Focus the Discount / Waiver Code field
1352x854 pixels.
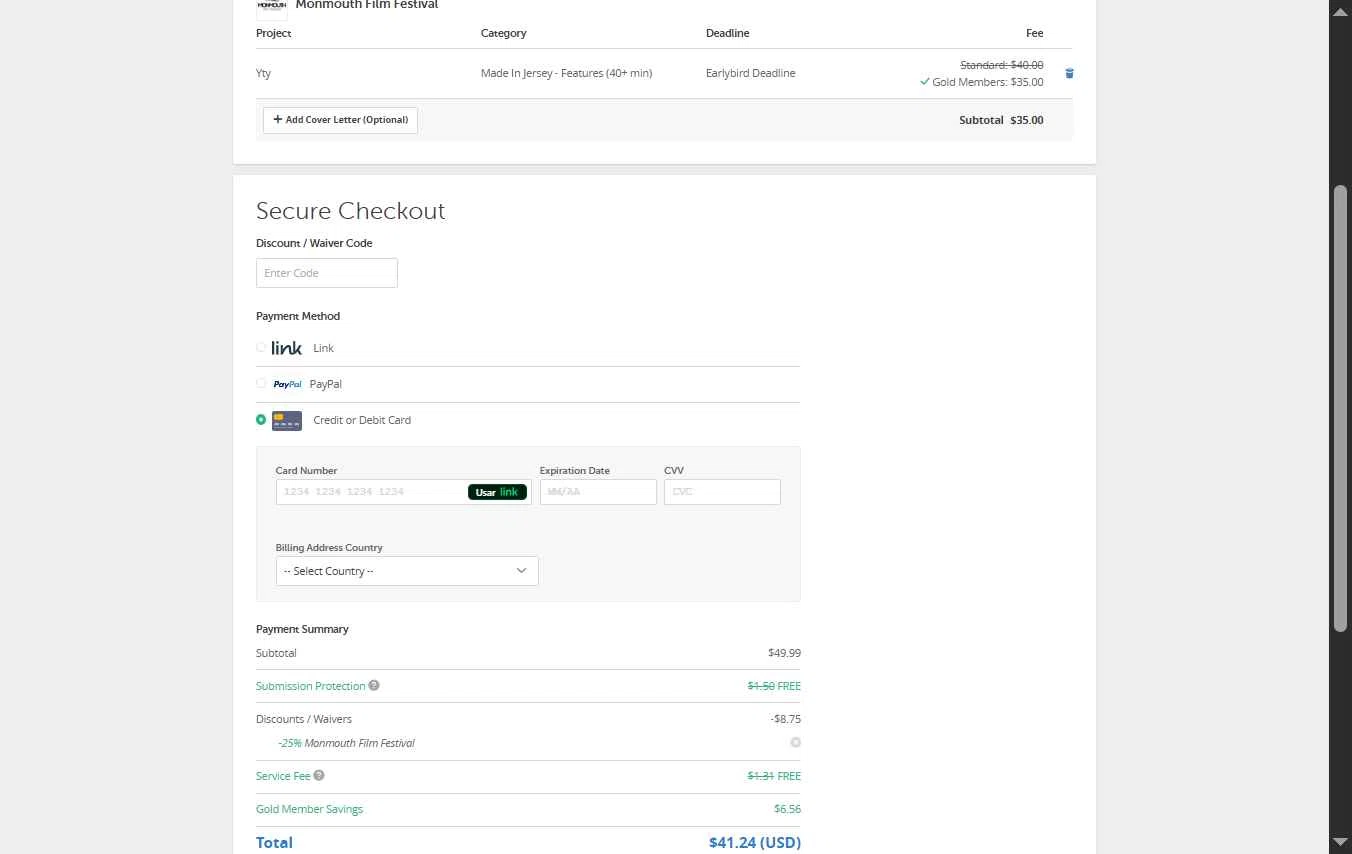[327, 273]
